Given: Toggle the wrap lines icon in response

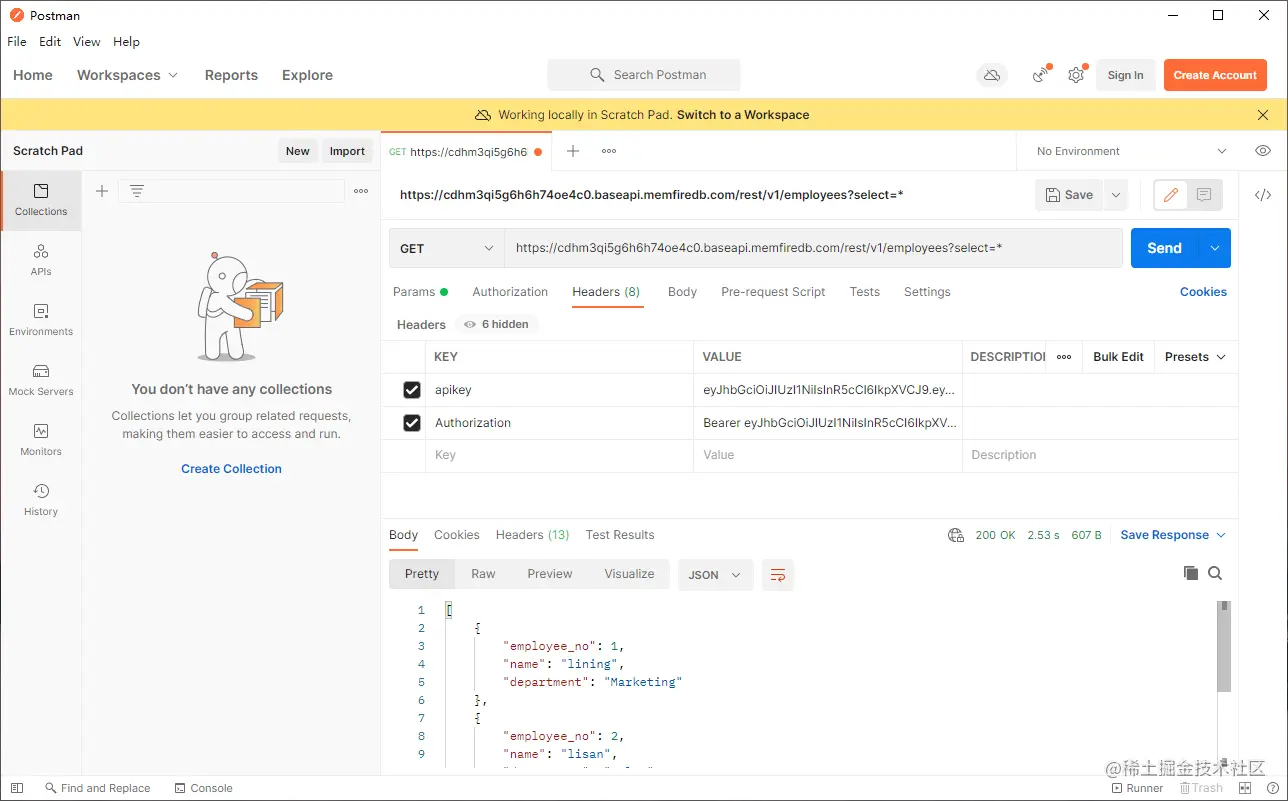Looking at the screenshot, I should tap(778, 575).
